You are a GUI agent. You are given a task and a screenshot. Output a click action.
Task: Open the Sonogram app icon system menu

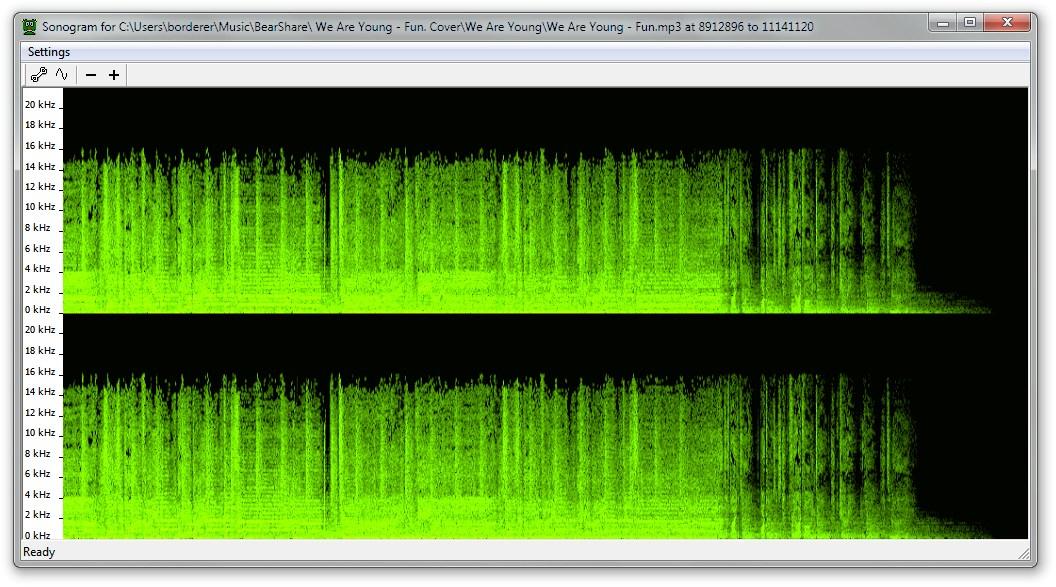click(x=29, y=26)
